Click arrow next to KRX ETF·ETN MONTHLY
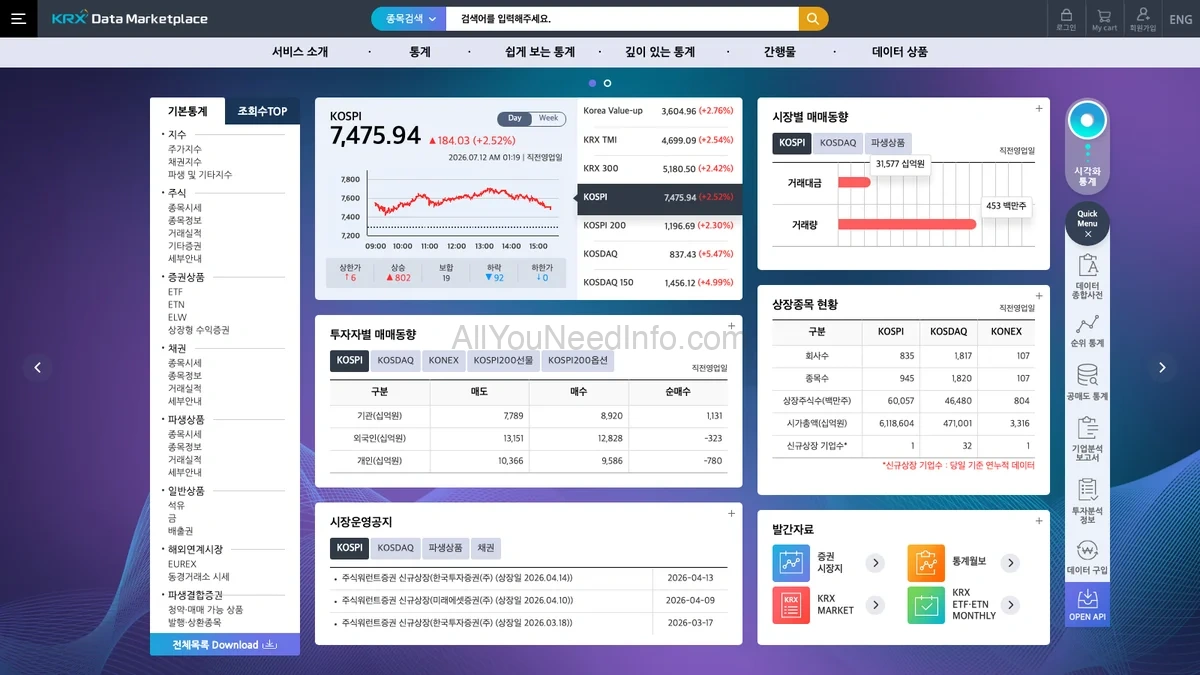The height and width of the screenshot is (675, 1200). 1010,605
